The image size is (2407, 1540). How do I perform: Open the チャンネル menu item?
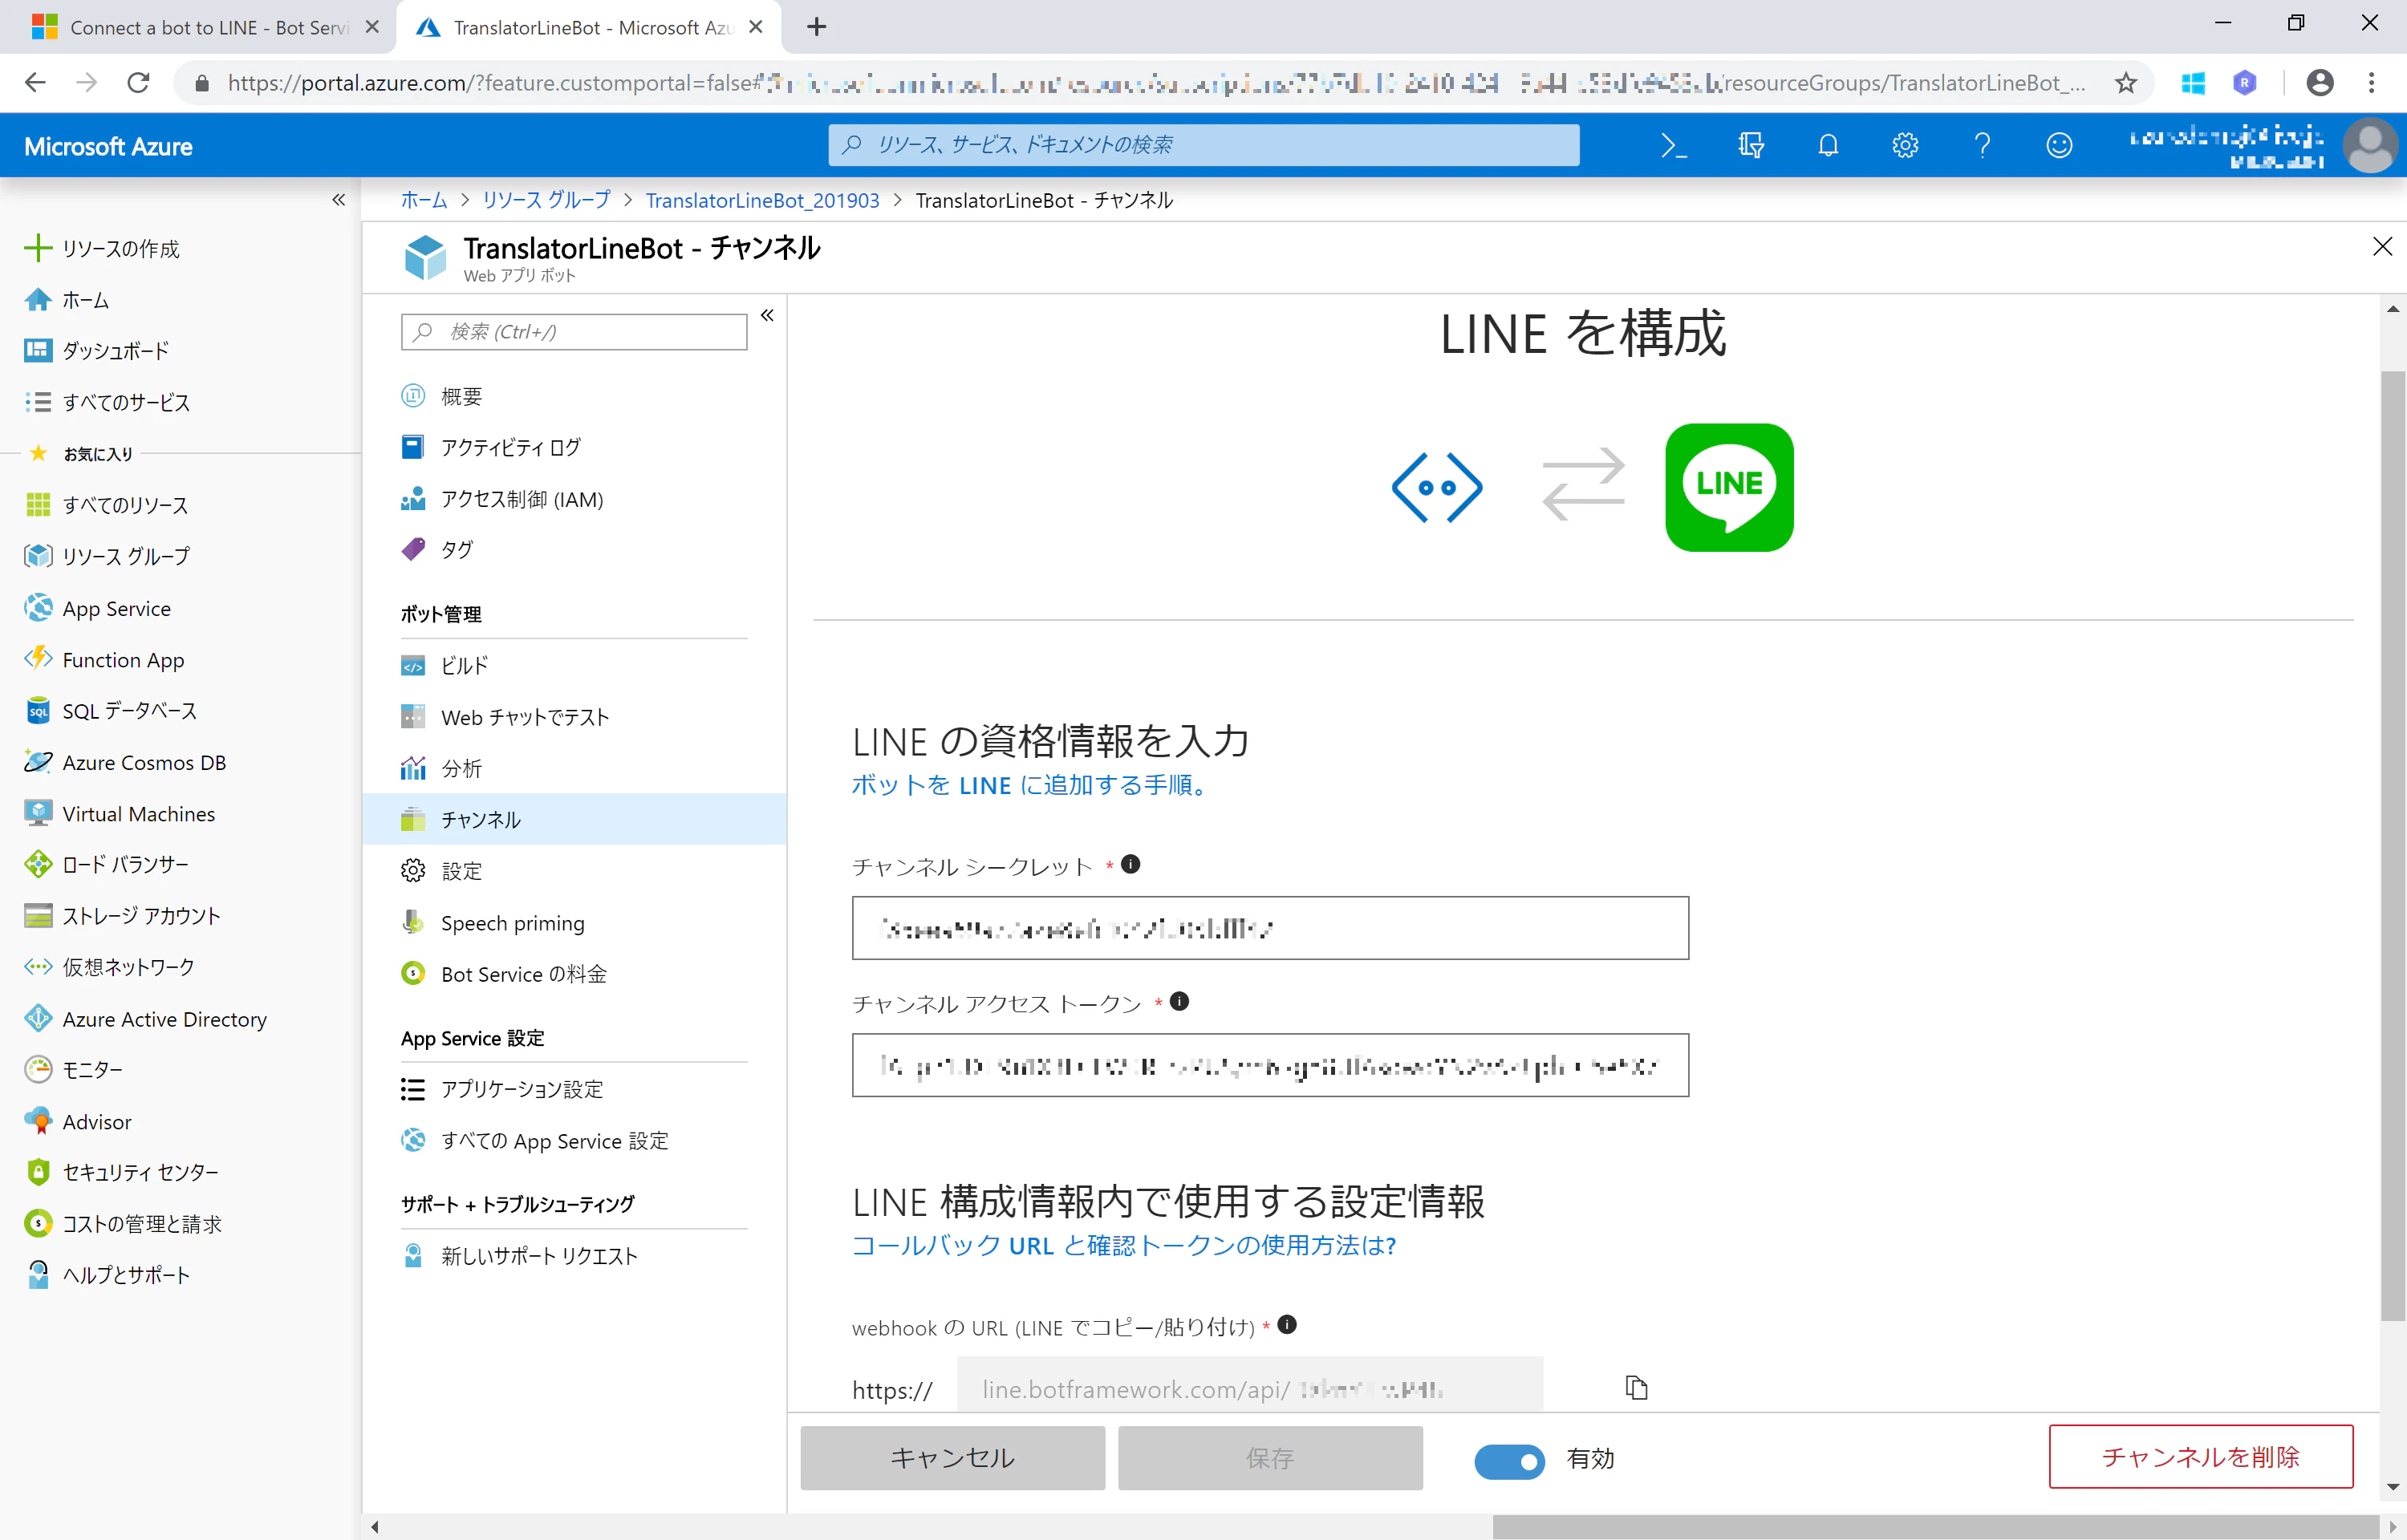point(574,819)
